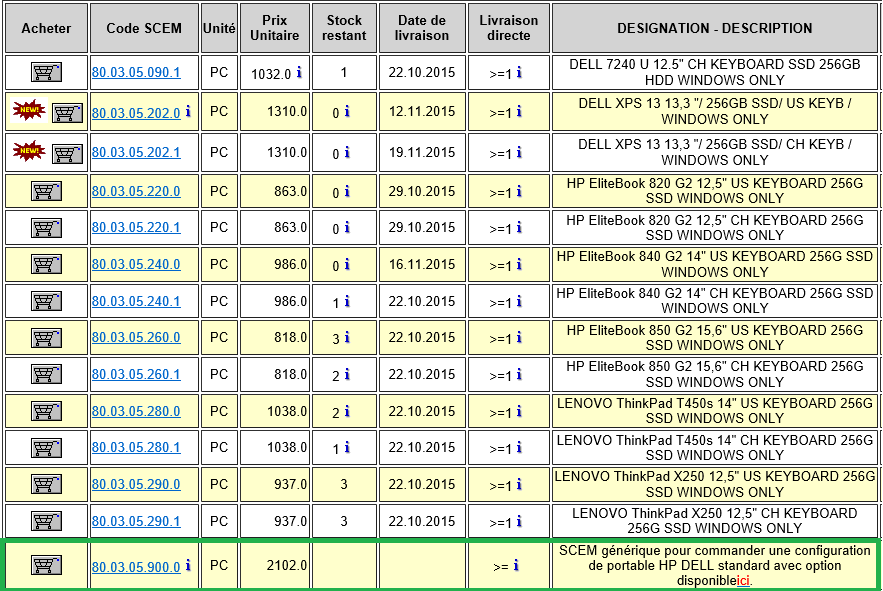Image resolution: width=883 pixels, height=591 pixels.
Task: Buy item 80.03.05.260.1 via cart icon
Action: [46, 375]
